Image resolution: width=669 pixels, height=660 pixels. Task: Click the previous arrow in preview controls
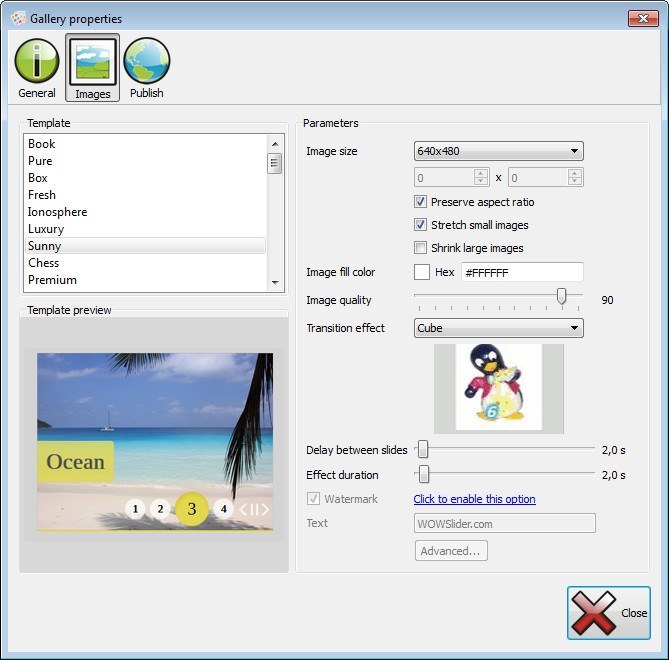[x=243, y=509]
